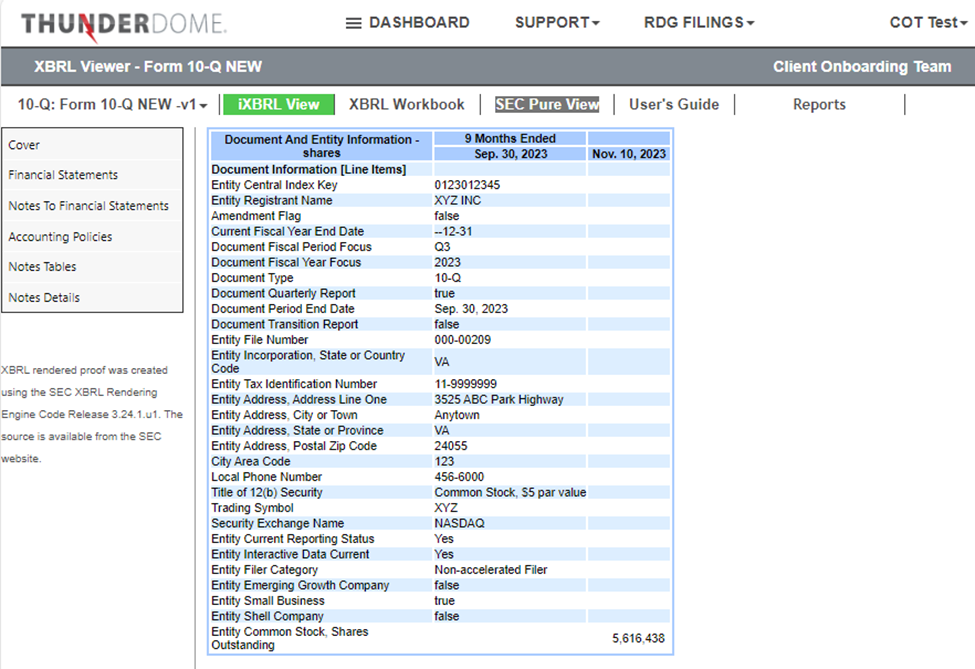Click the Entity Central Index Key row label

tap(274, 185)
